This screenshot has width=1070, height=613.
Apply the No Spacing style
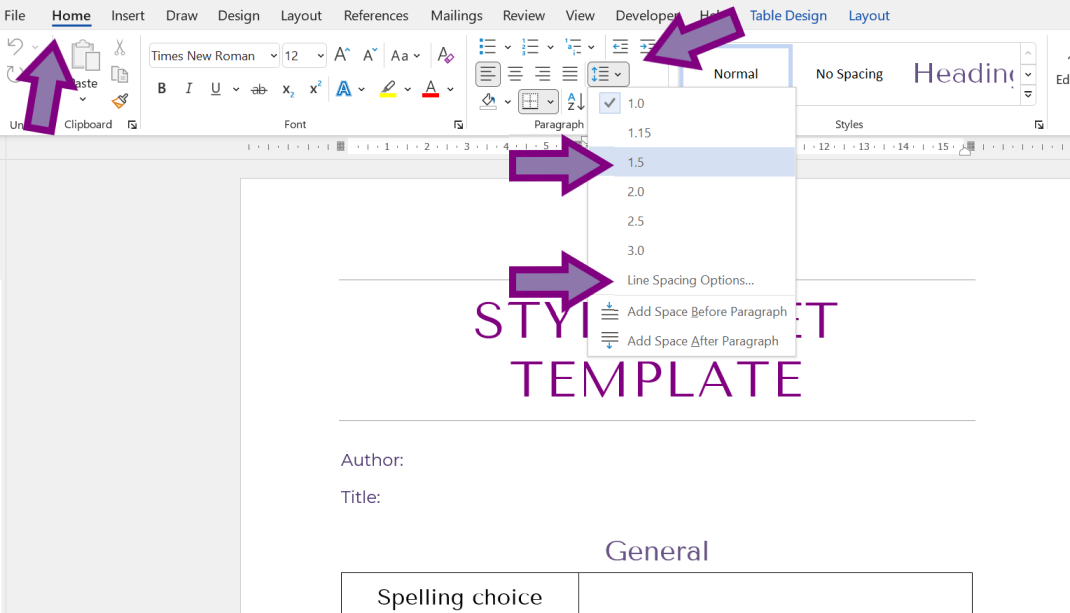tap(849, 74)
